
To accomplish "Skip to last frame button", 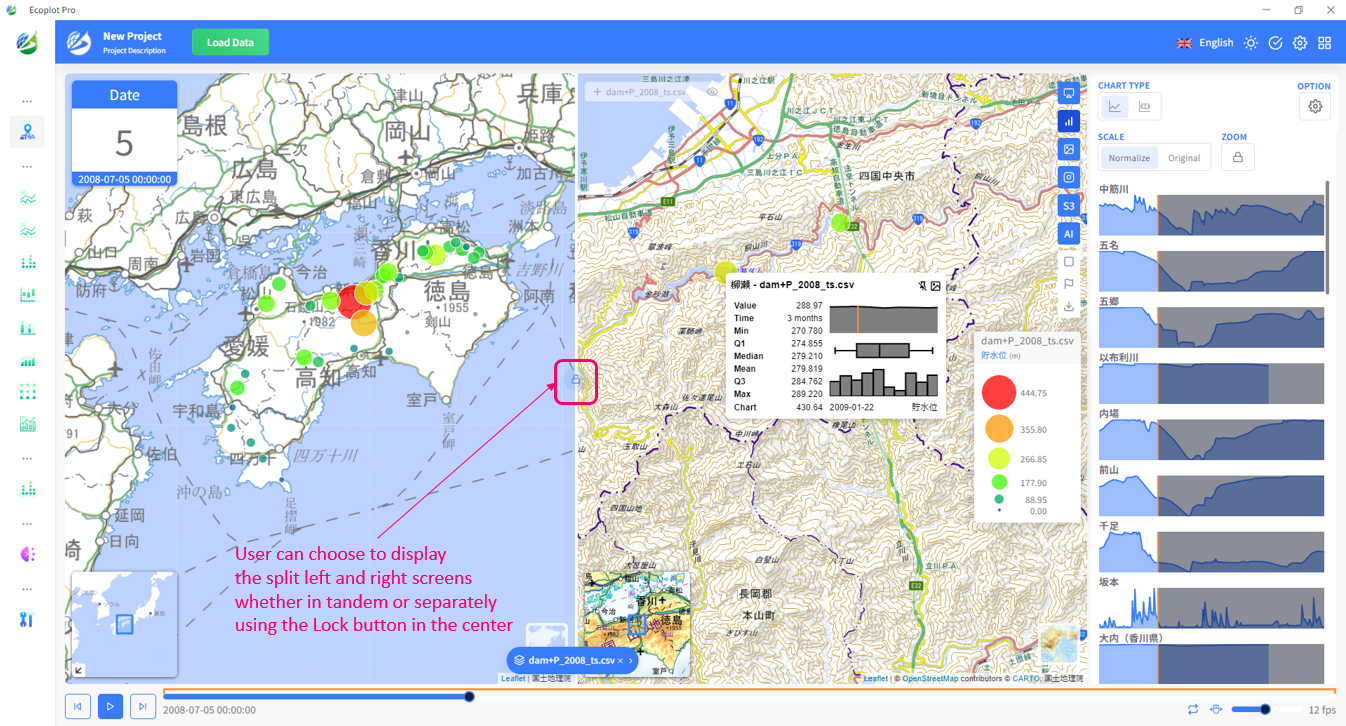I will click(x=143, y=706).
